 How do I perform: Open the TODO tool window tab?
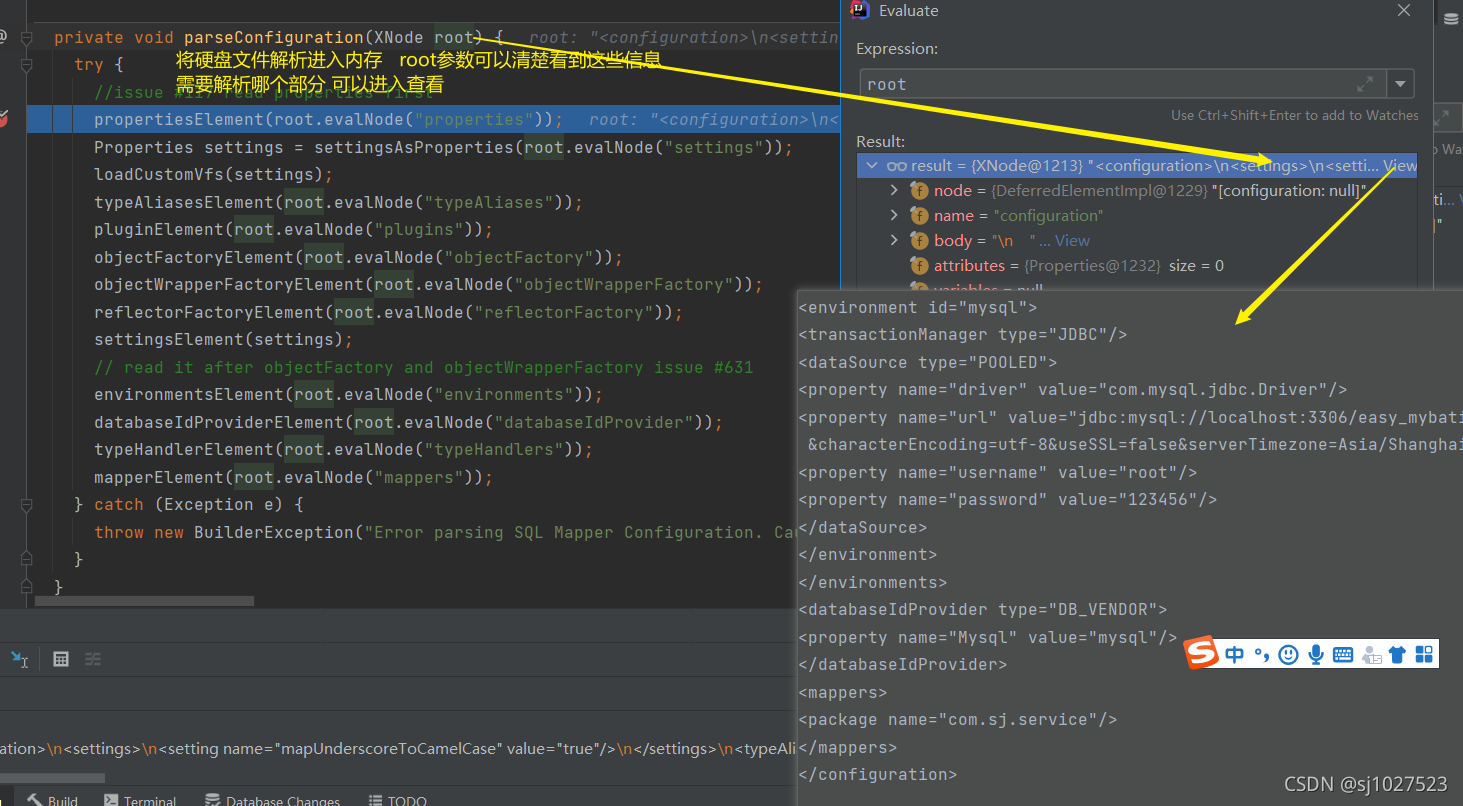point(398,800)
